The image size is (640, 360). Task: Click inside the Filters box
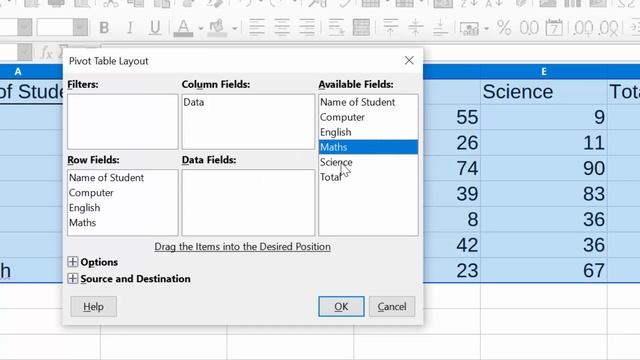123,122
